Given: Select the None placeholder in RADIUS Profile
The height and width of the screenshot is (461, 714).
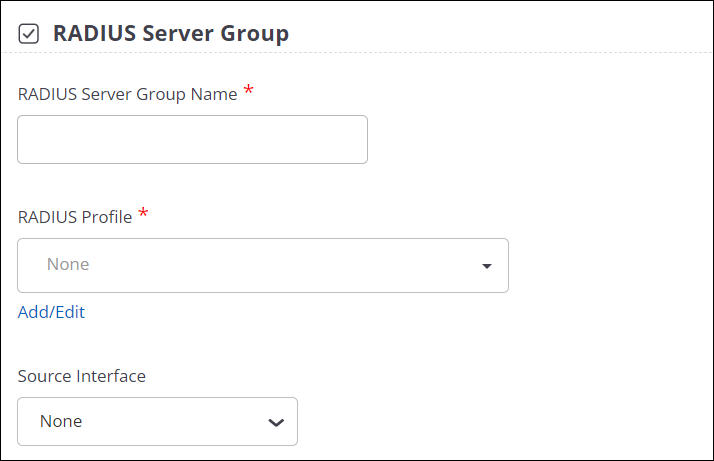Looking at the screenshot, I should [68, 264].
